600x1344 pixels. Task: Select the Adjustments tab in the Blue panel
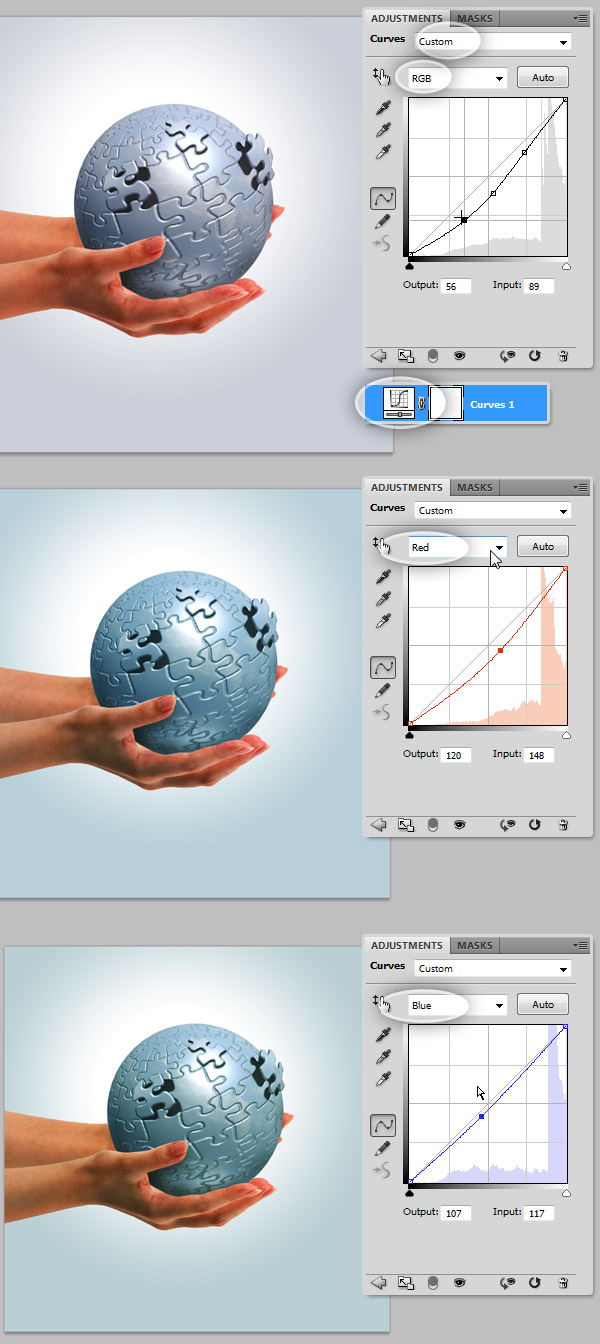tap(406, 945)
